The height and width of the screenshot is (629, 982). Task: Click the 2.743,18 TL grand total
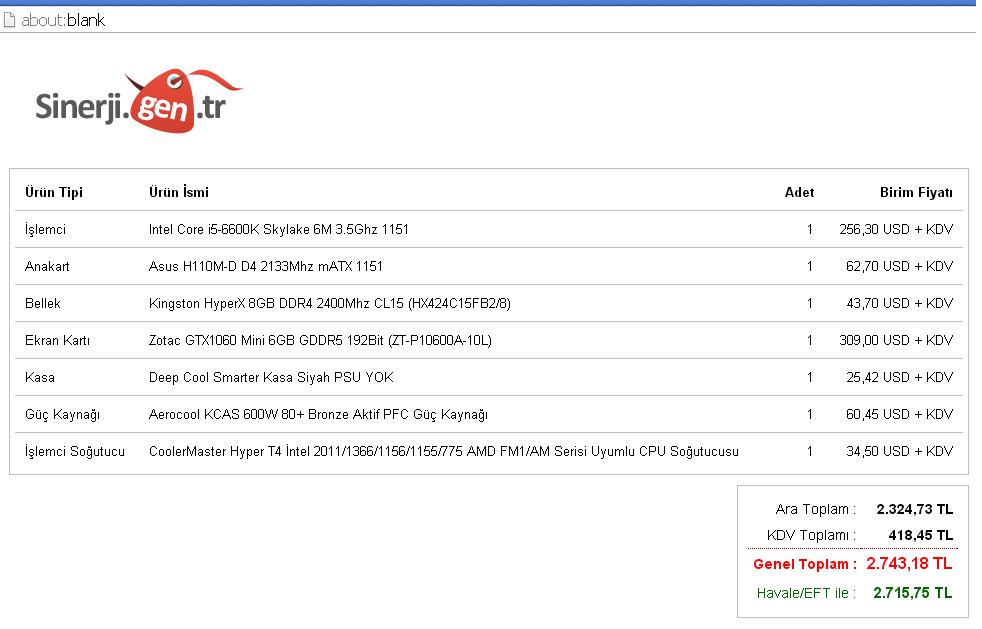909,564
